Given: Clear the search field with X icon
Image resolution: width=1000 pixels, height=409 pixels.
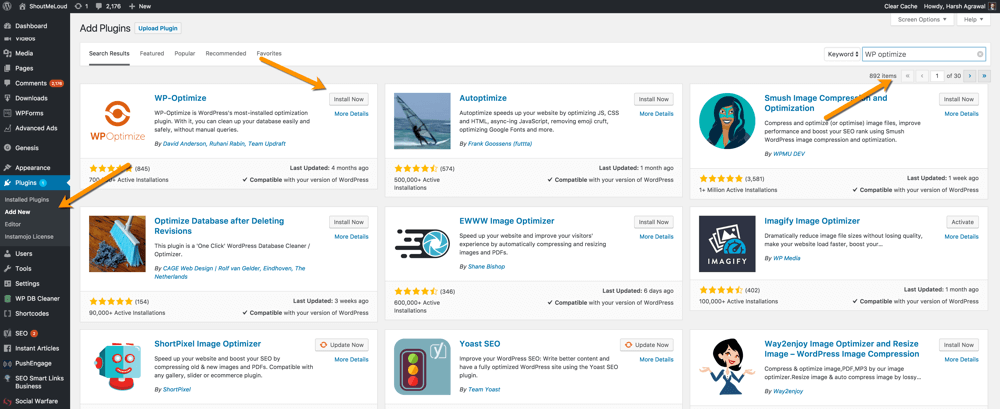Looking at the screenshot, I should coord(980,54).
